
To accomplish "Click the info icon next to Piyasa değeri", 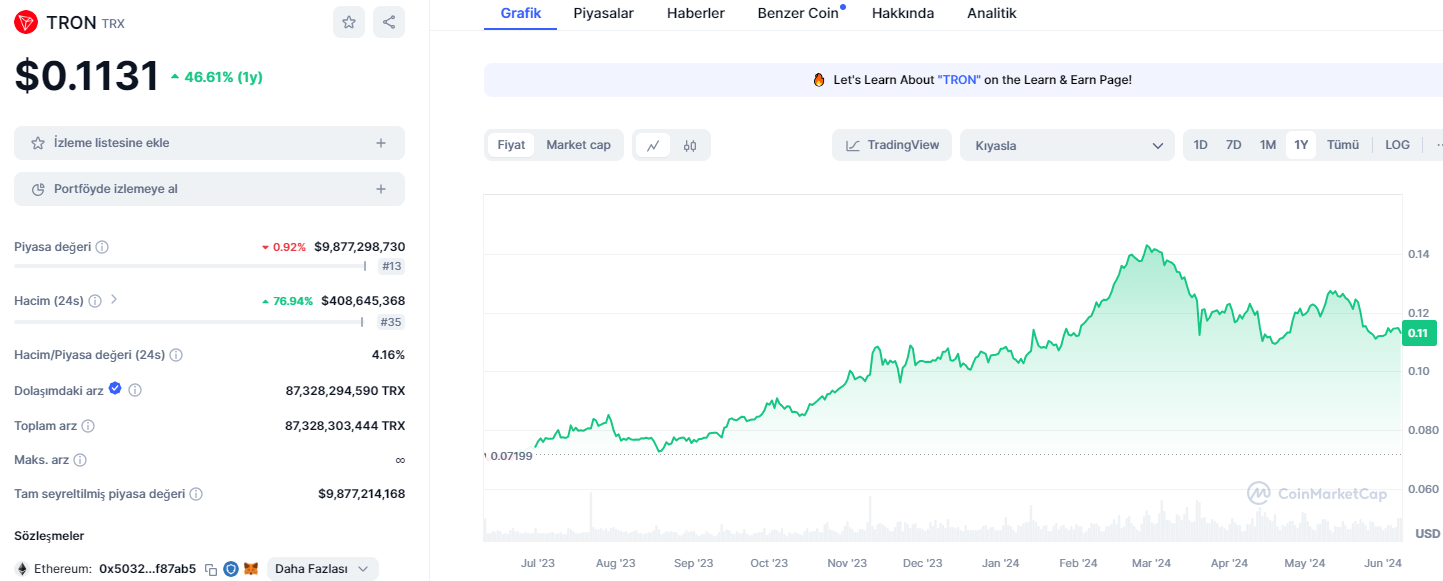I will coord(101,246).
